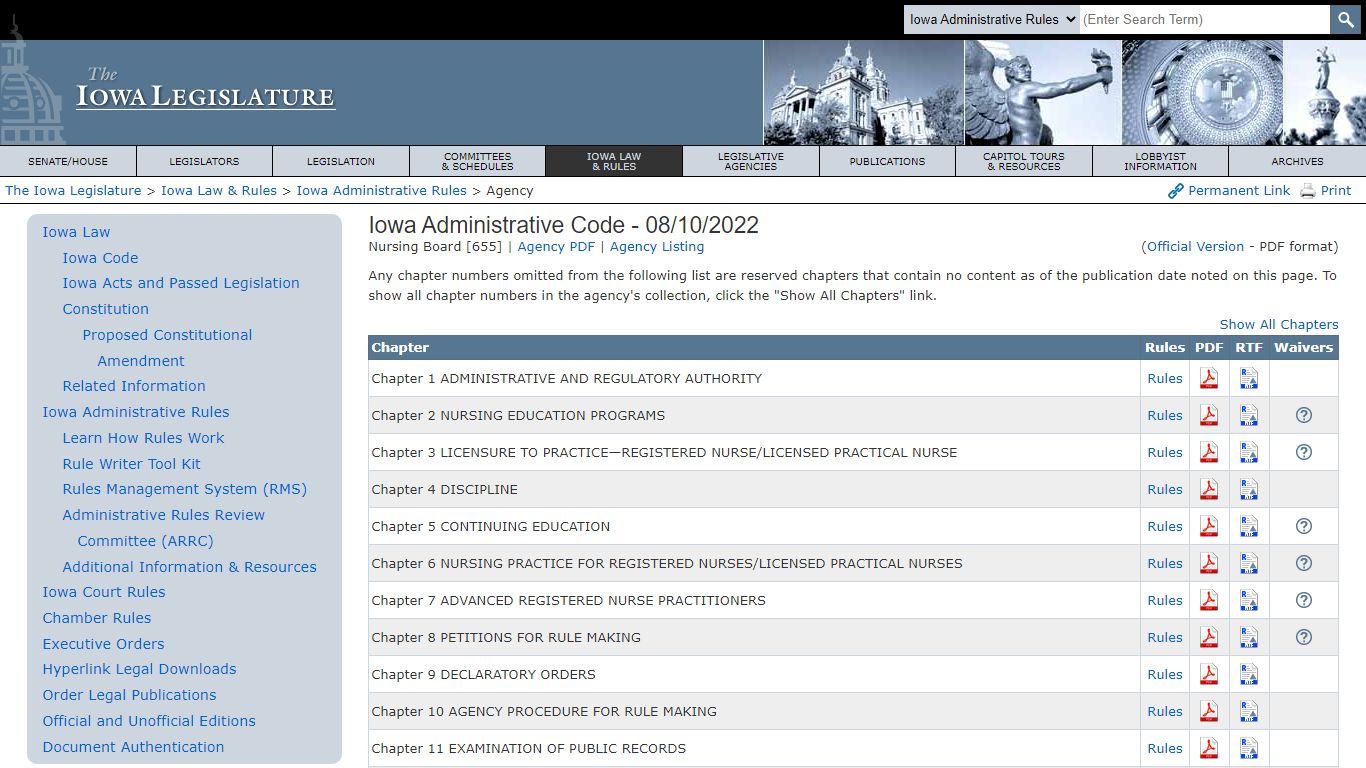
Task: Click the Show All Chapters link
Action: 1278,324
